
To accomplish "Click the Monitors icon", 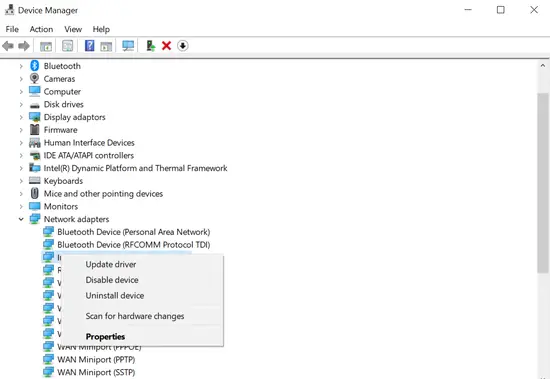I will click(x=35, y=206).
